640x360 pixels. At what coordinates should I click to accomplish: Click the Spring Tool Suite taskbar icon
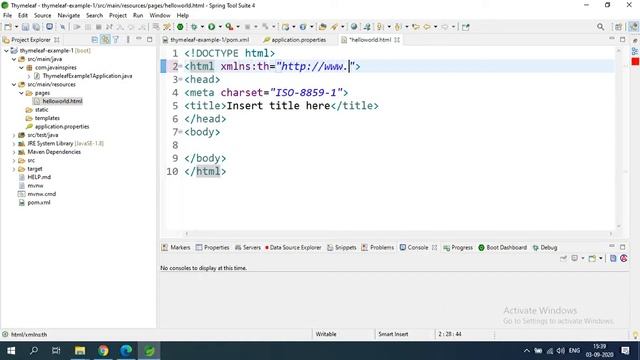[149, 351]
